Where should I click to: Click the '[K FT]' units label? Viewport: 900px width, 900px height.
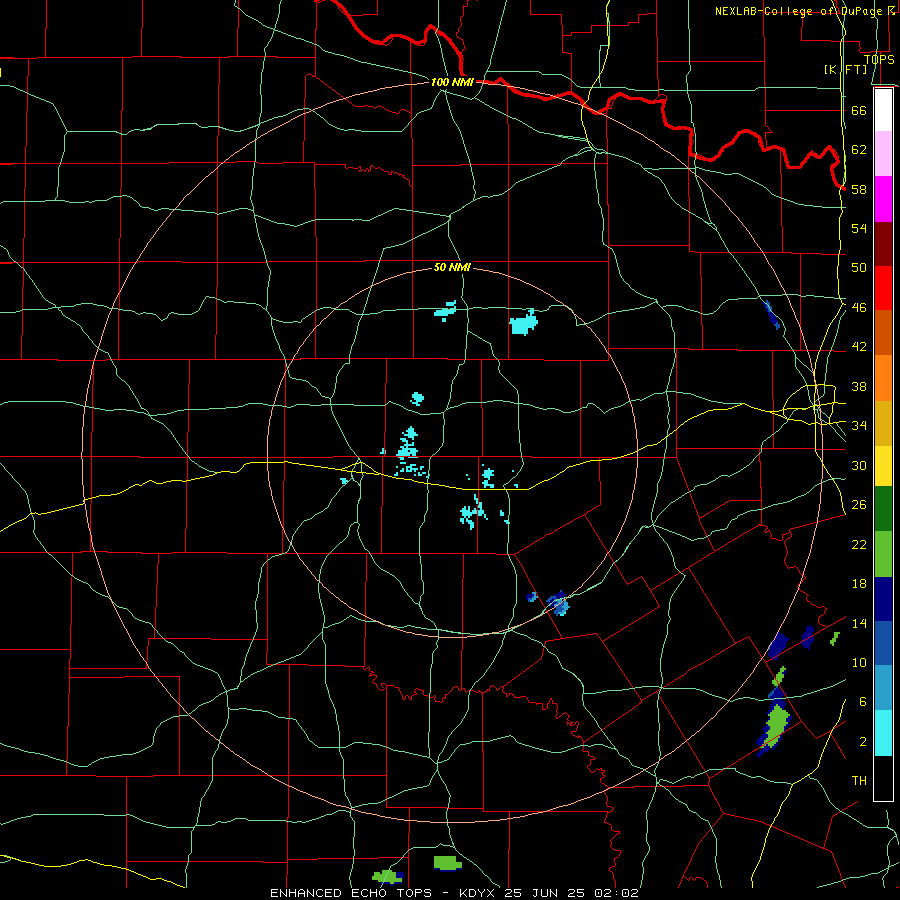point(845,69)
